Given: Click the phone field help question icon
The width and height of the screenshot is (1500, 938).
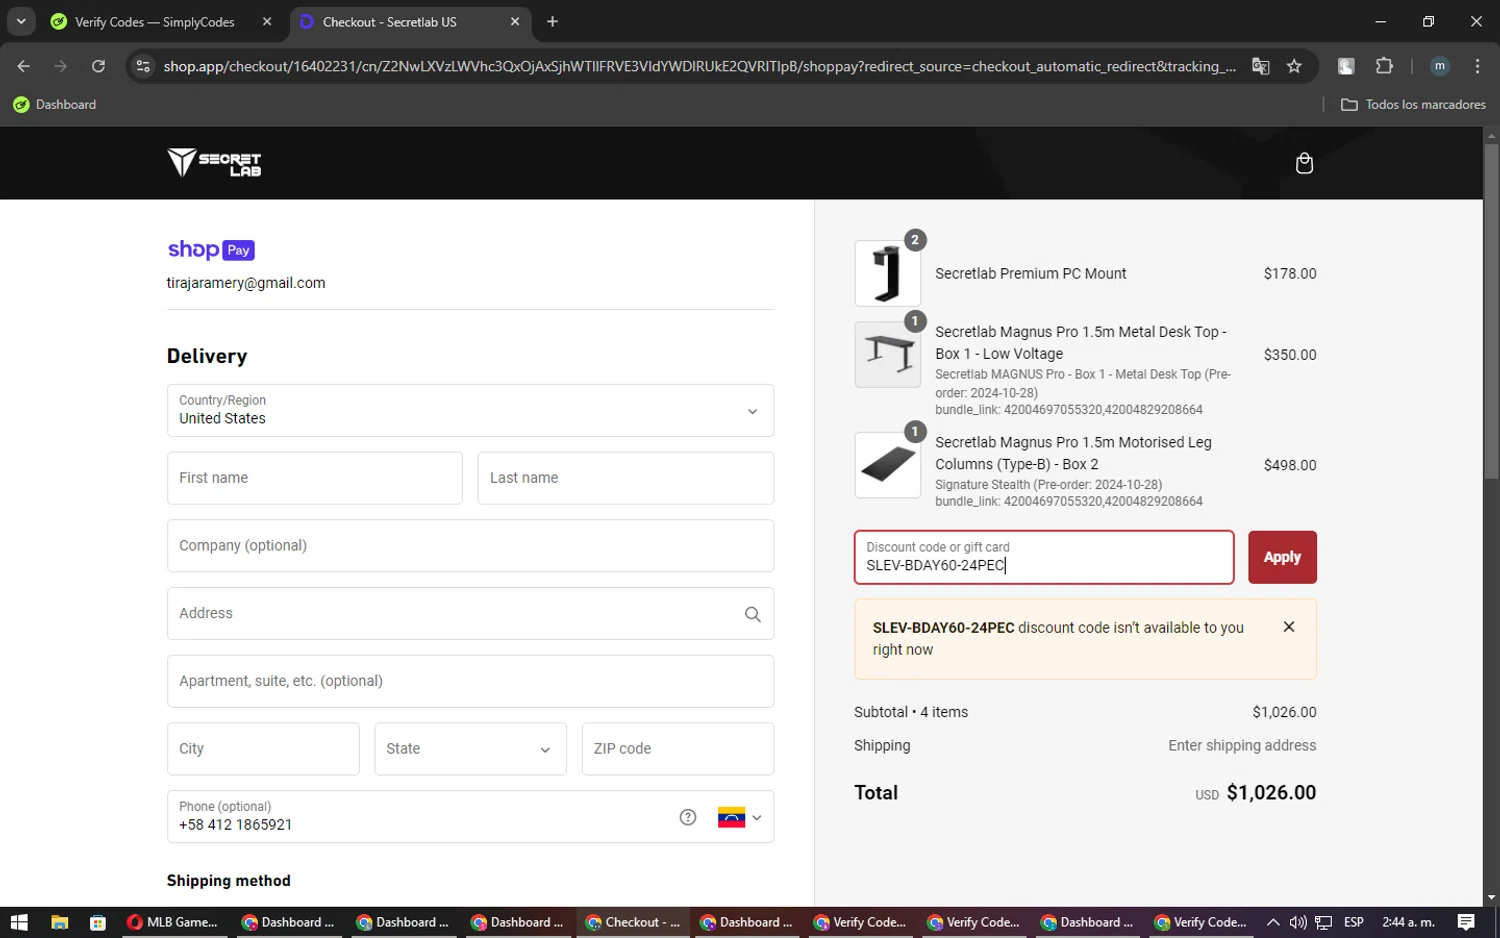Looking at the screenshot, I should (688, 817).
